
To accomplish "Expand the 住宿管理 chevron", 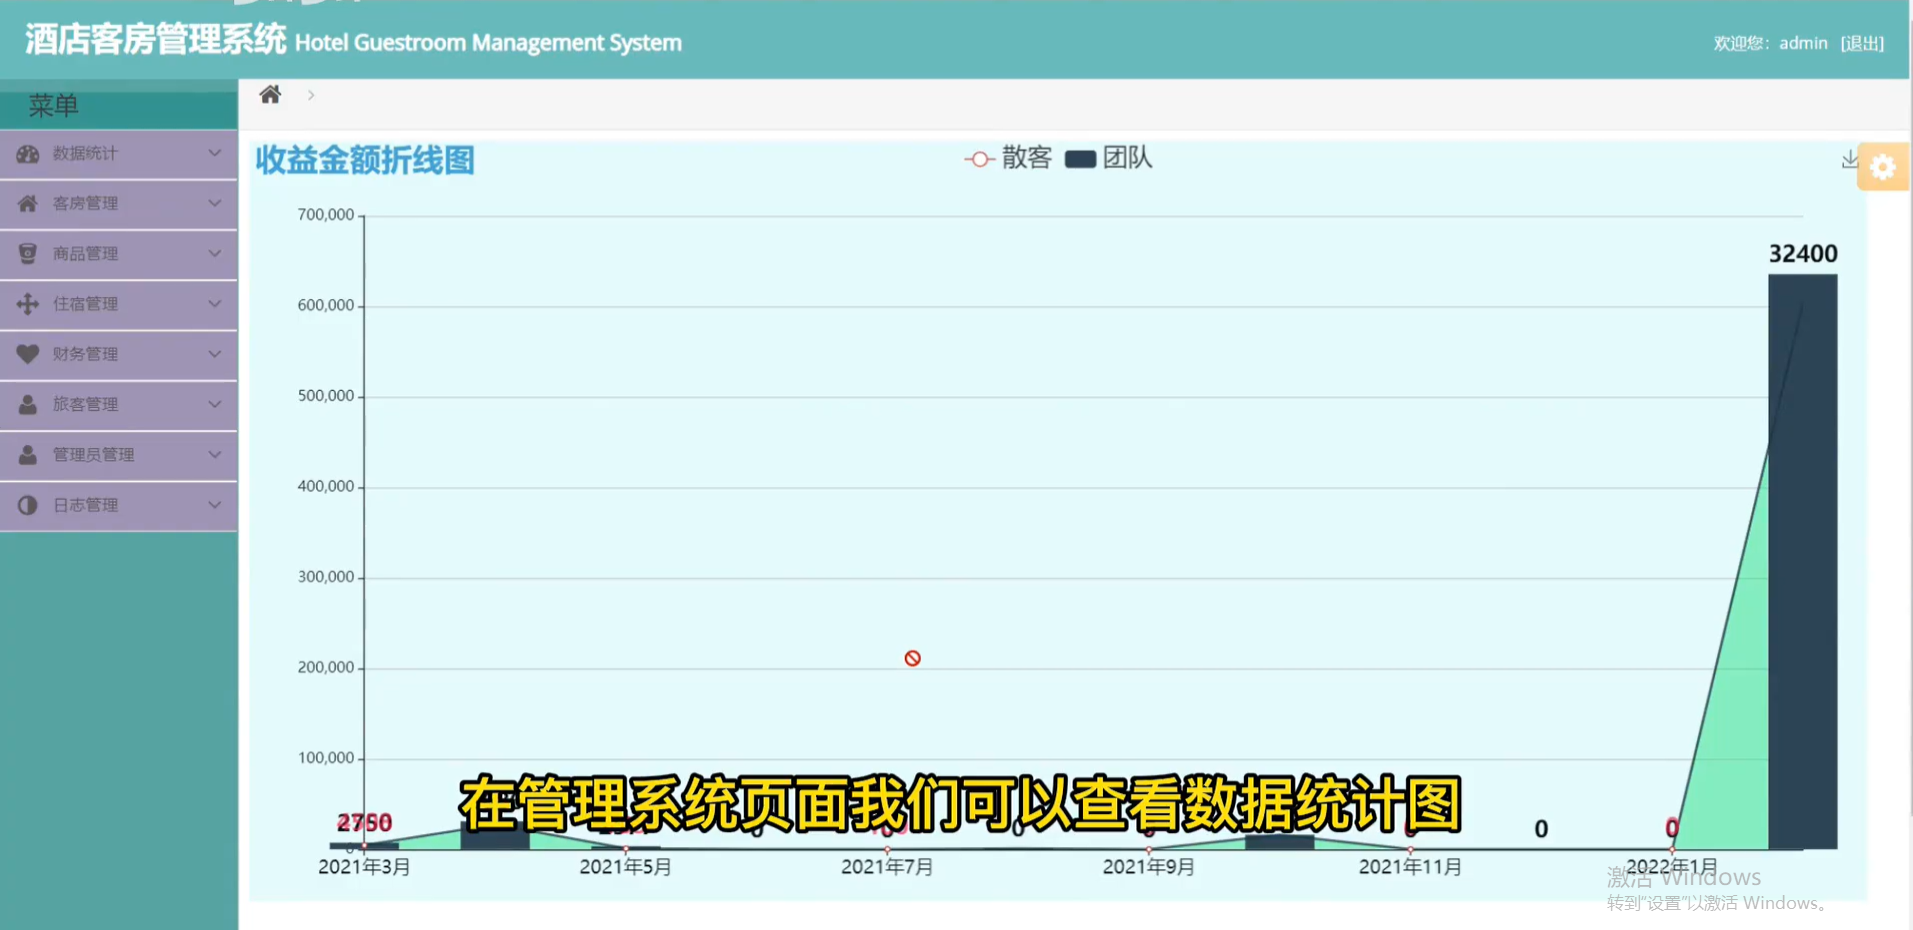I will point(214,304).
